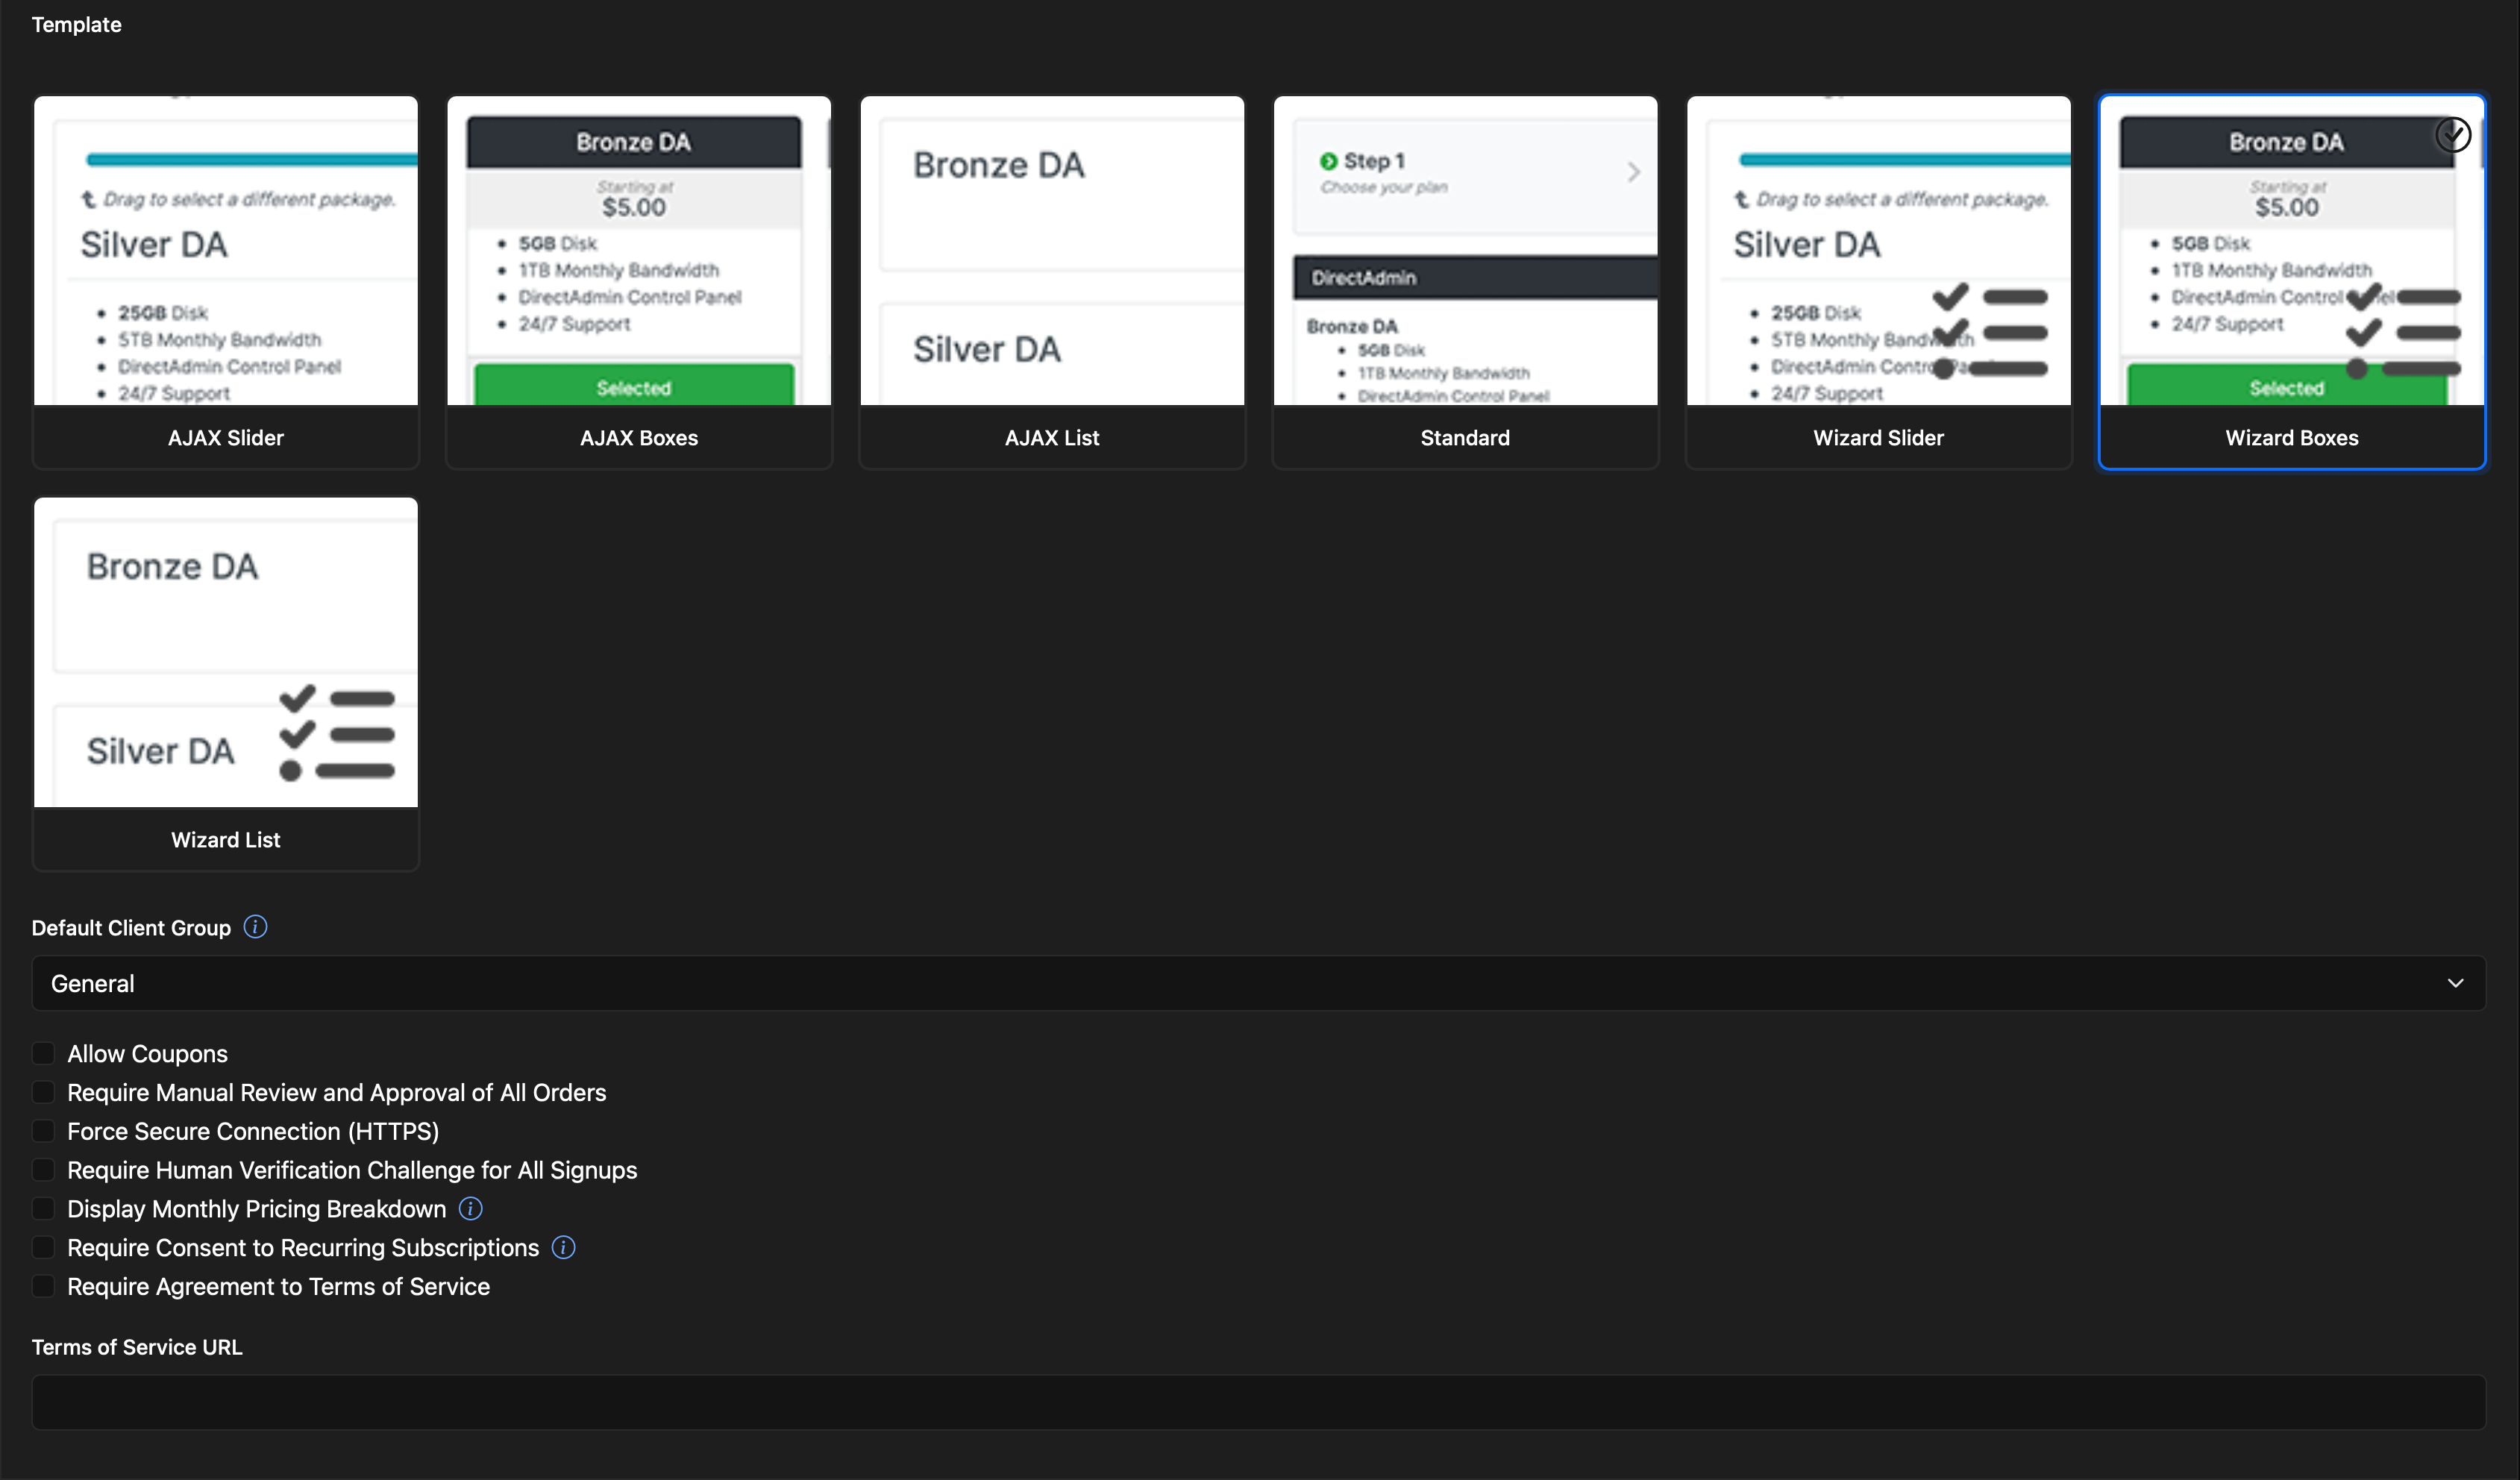The height and width of the screenshot is (1480, 2520).
Task: Click the Wizard List caption label
Action: point(226,840)
